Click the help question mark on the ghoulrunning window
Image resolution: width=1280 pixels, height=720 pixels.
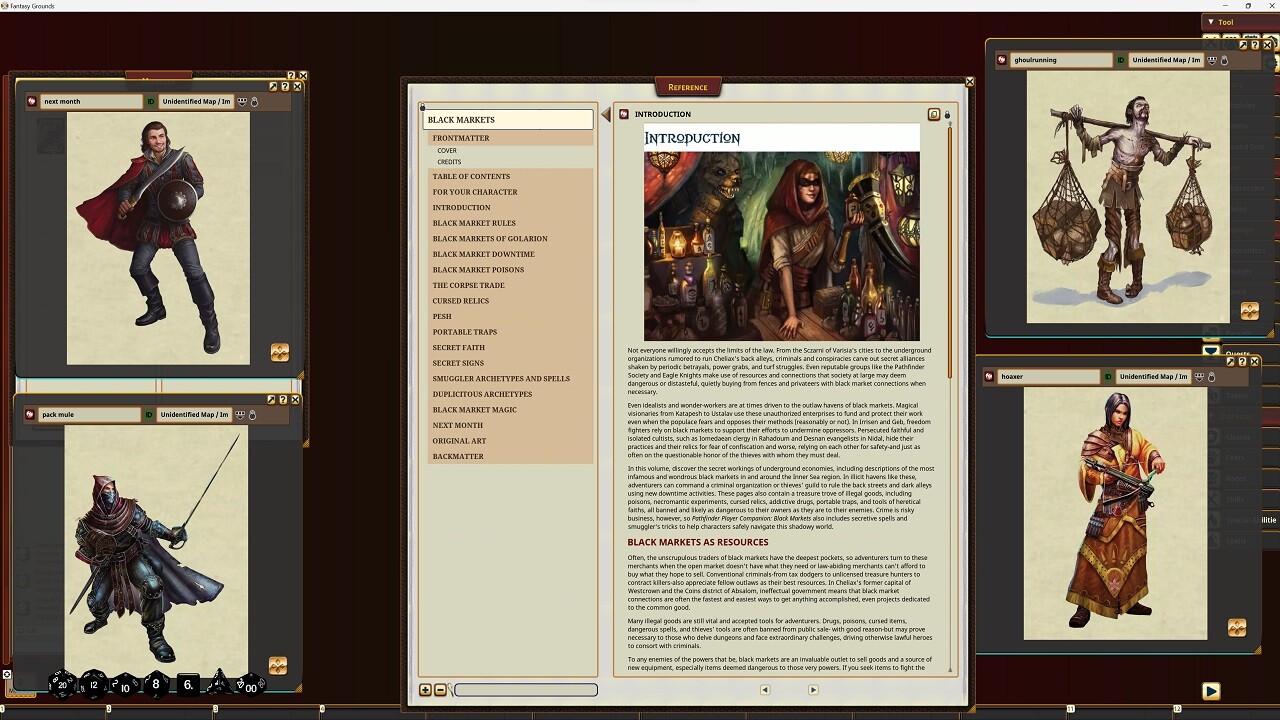click(x=1254, y=45)
